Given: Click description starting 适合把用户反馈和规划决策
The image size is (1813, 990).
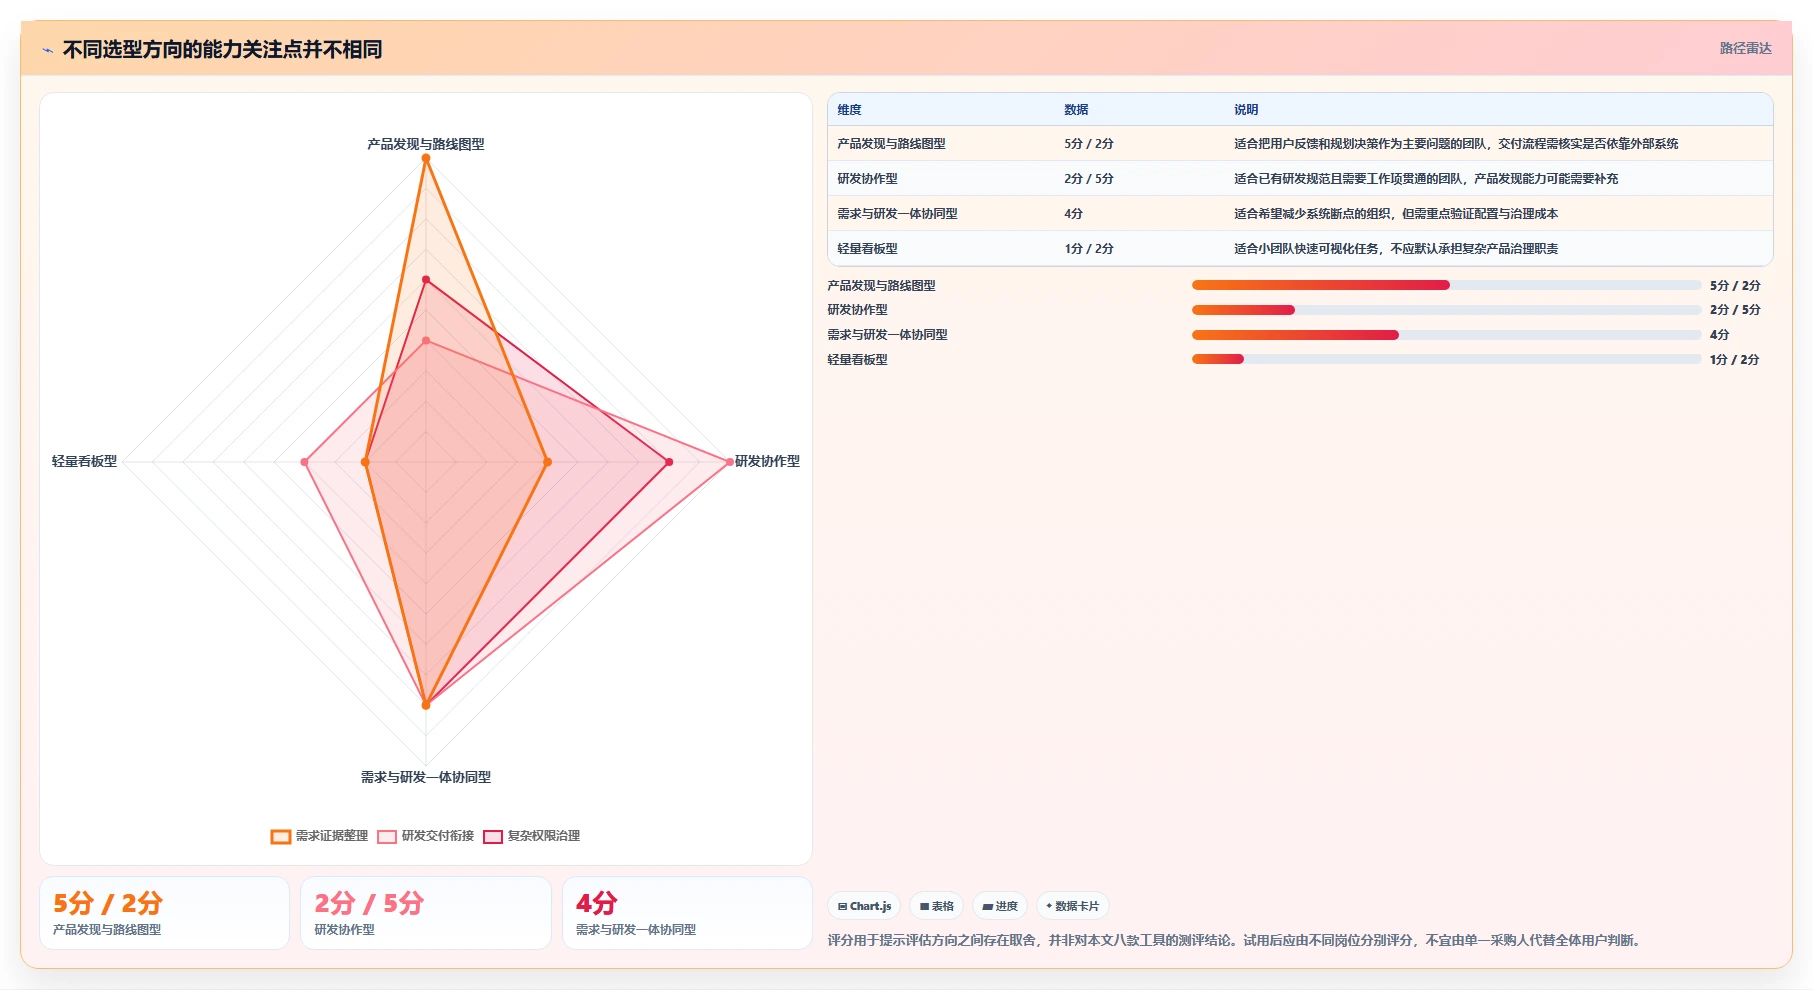Looking at the screenshot, I should pyautogui.click(x=1456, y=144).
